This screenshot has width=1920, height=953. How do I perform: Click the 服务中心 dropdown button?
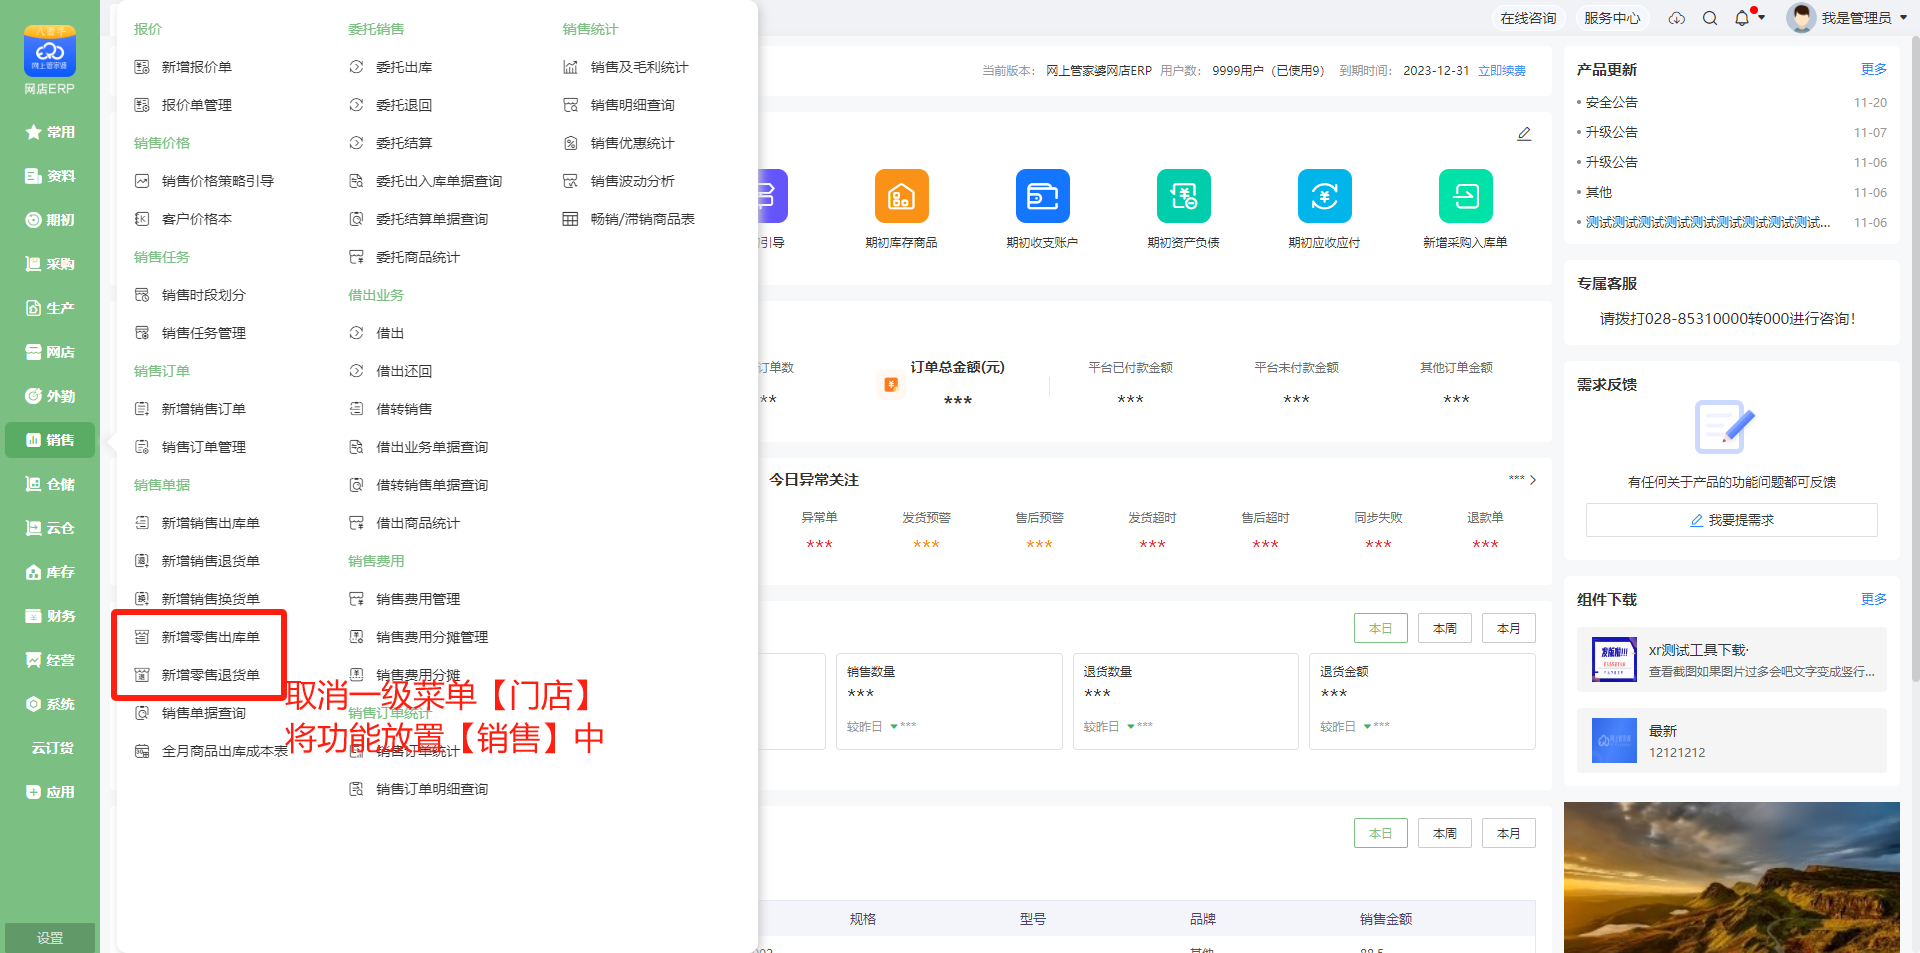pyautogui.click(x=1612, y=18)
